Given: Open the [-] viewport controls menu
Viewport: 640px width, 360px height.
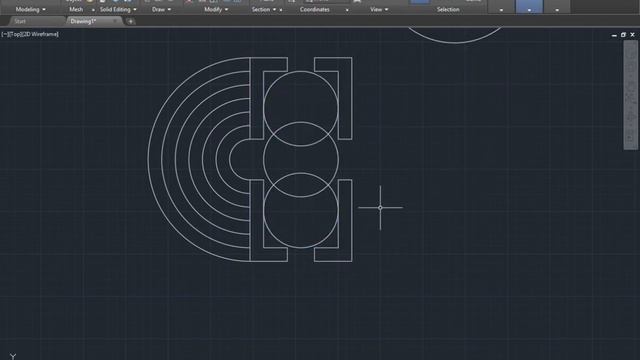Looking at the screenshot, I should pos(4,34).
